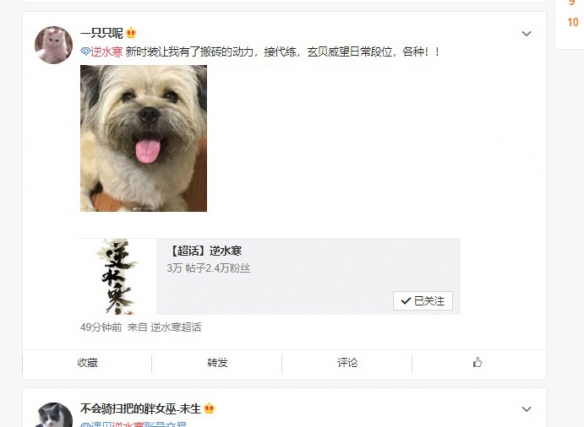Viewport: 584px width, 427px height.
Task: Open 评论 comments on the post
Action: click(347, 363)
